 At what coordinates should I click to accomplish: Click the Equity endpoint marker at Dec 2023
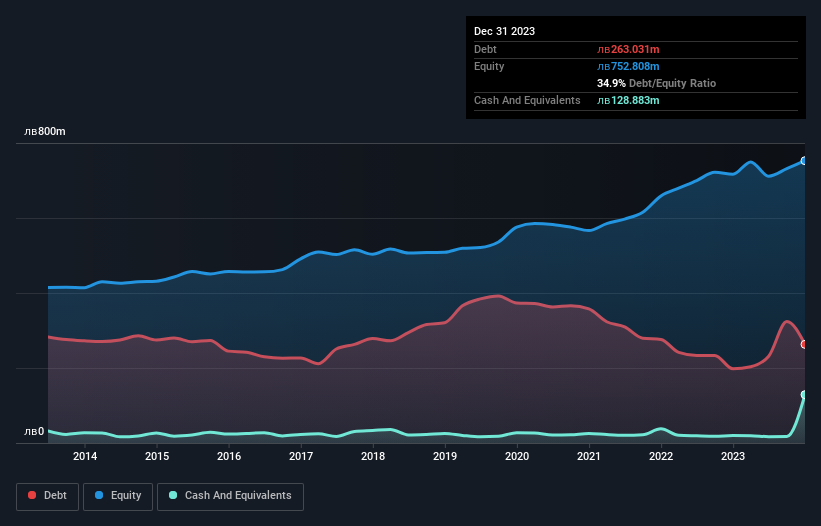coord(804,161)
